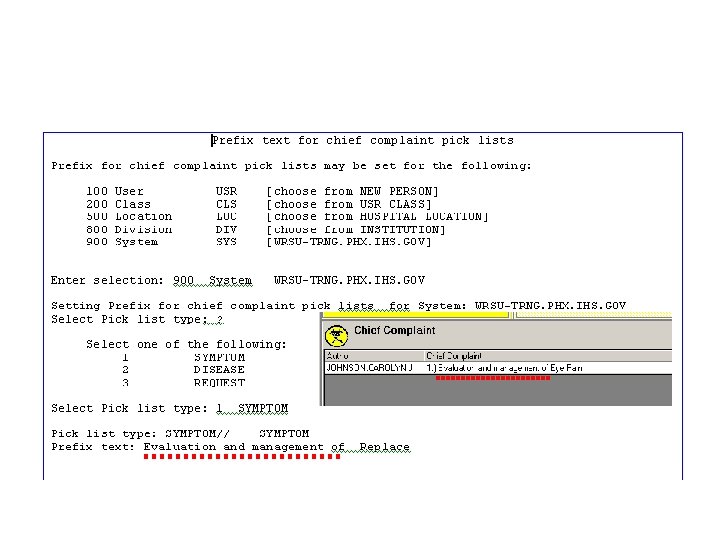720x540 pixels.
Task: Click the Chief Complaint panel title
Action: (x=394, y=330)
